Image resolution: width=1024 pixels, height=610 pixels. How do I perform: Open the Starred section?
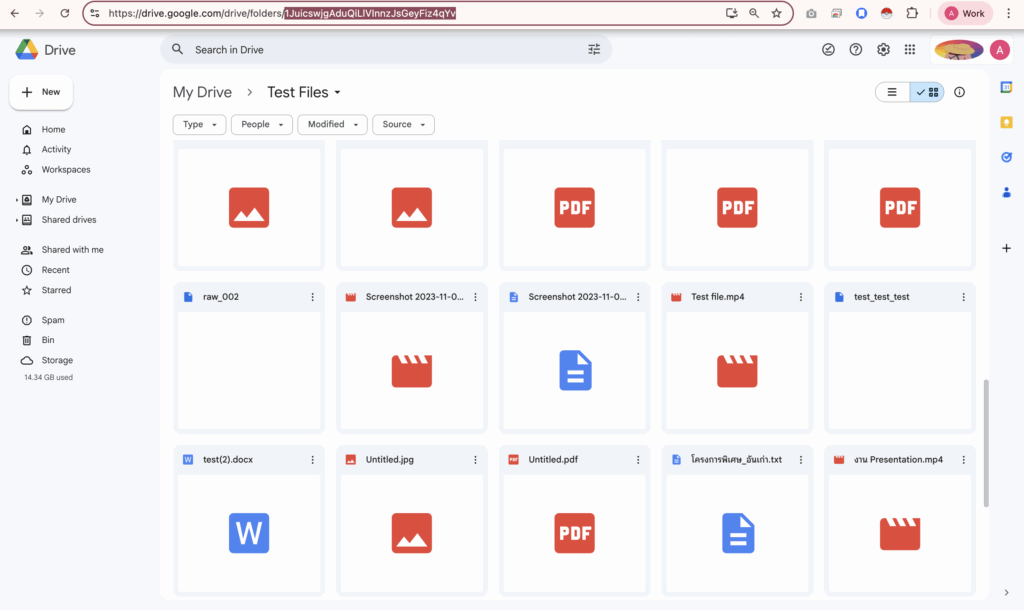tap(56, 290)
